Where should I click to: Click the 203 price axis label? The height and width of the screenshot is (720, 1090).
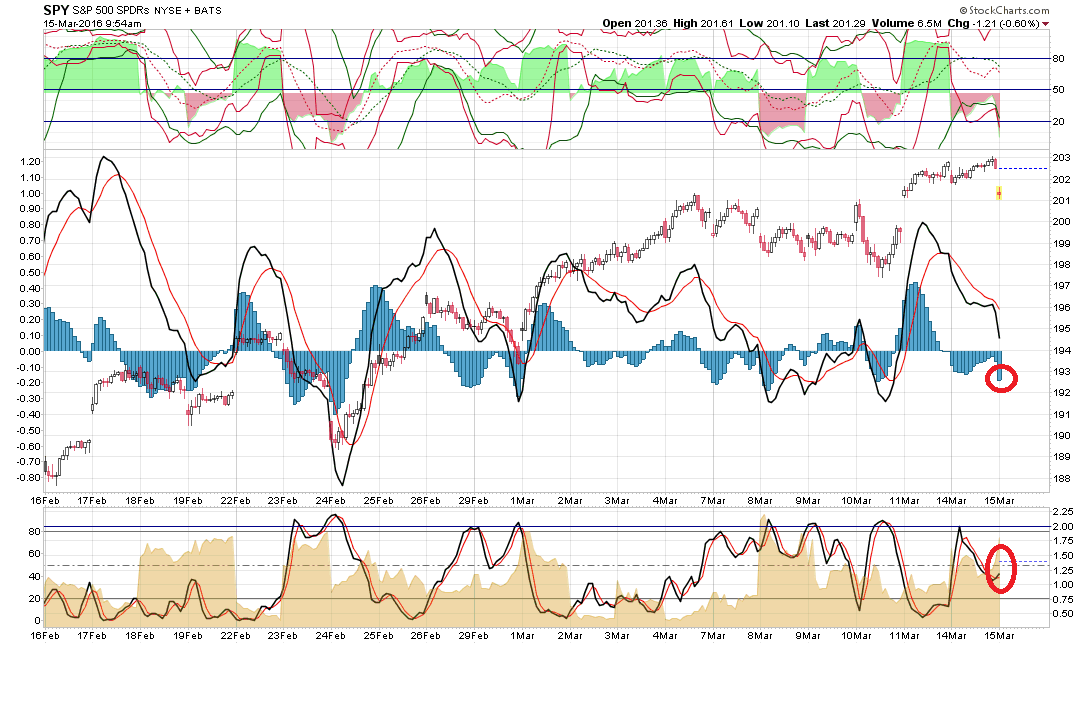click(x=1061, y=158)
